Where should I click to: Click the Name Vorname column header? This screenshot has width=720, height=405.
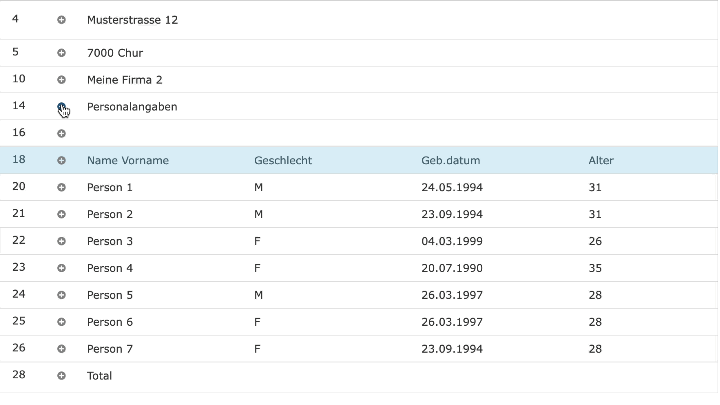128,160
